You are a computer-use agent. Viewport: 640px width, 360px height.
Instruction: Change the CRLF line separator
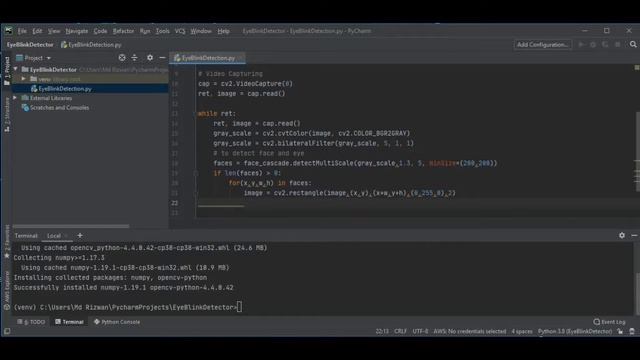400,331
